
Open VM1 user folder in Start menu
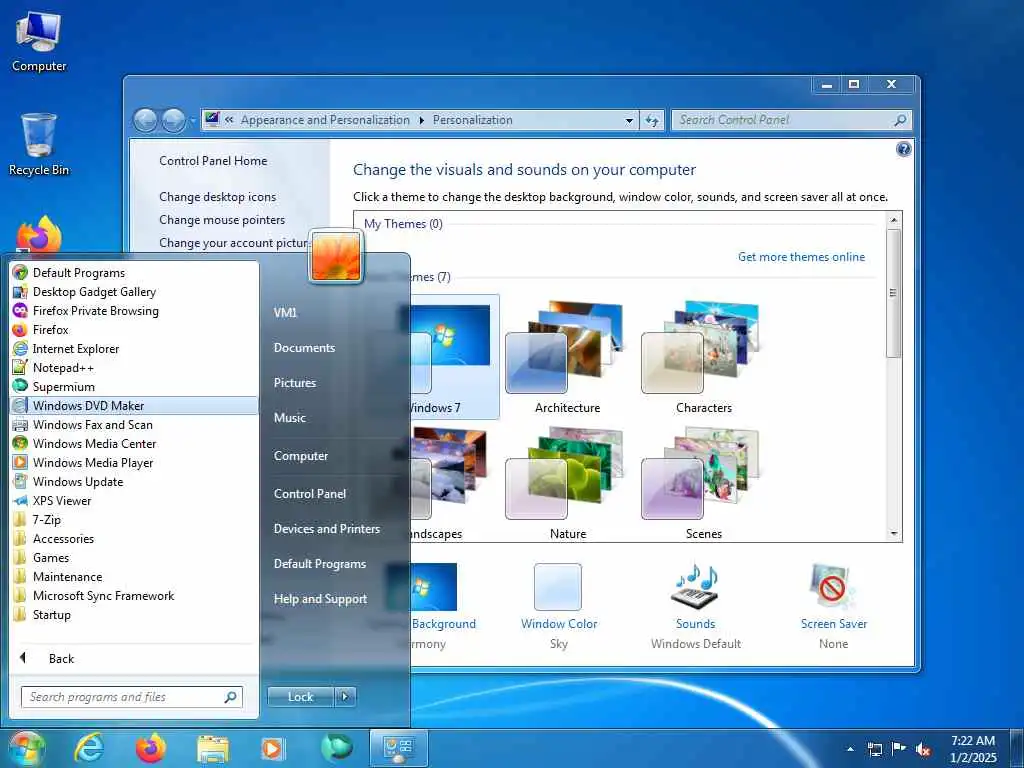285,312
